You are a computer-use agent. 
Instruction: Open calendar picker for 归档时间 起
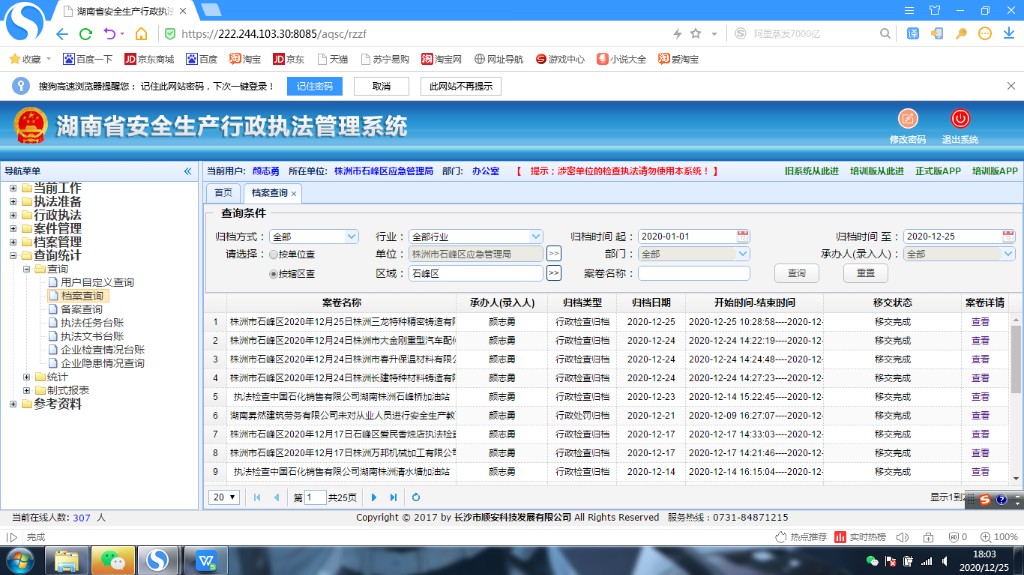click(742, 237)
